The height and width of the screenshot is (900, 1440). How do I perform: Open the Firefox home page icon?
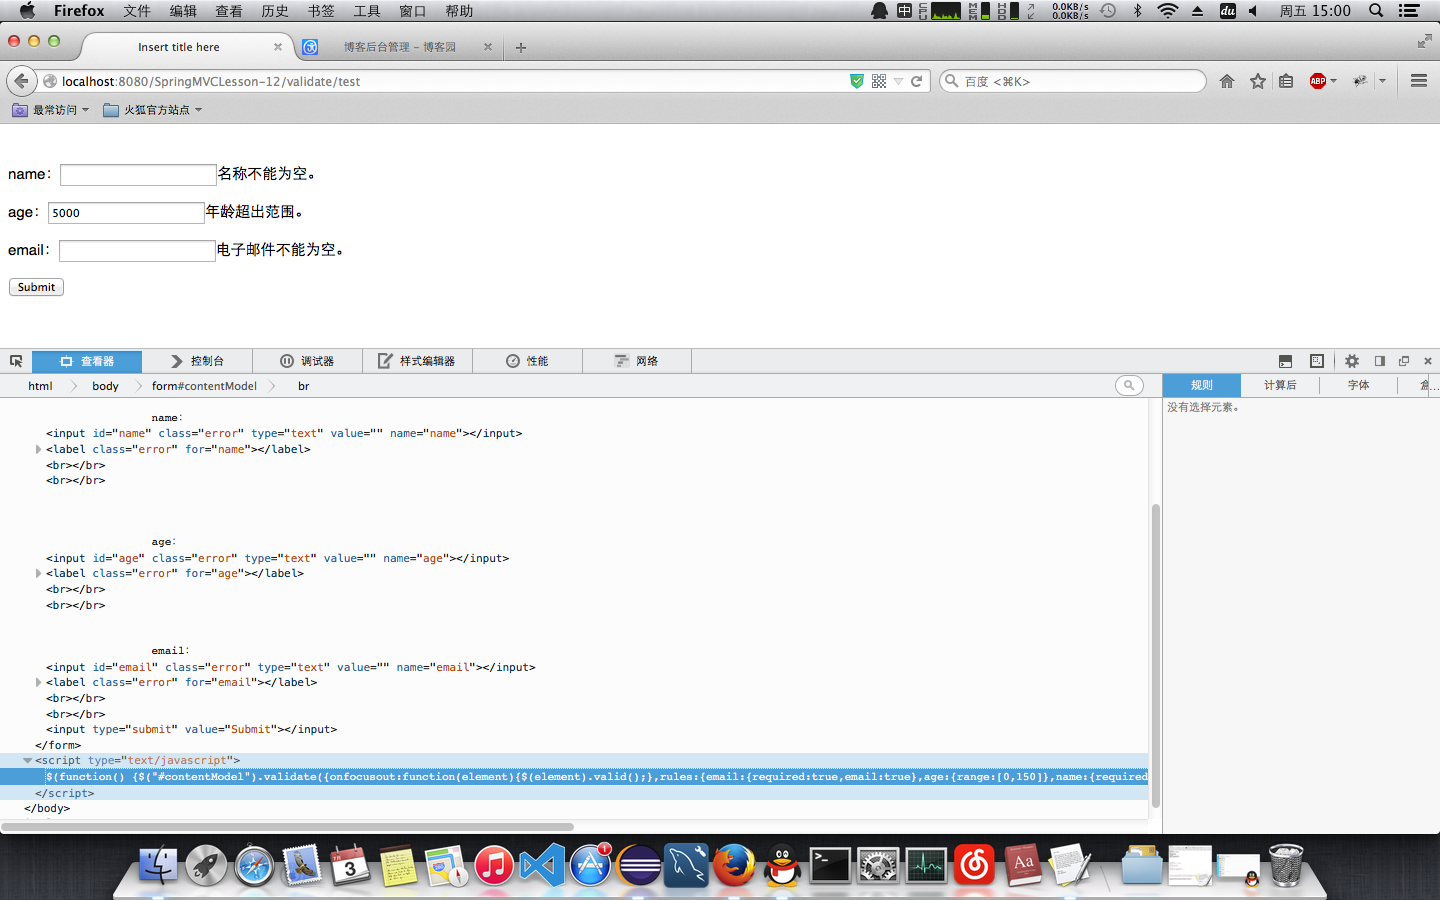[1227, 81]
